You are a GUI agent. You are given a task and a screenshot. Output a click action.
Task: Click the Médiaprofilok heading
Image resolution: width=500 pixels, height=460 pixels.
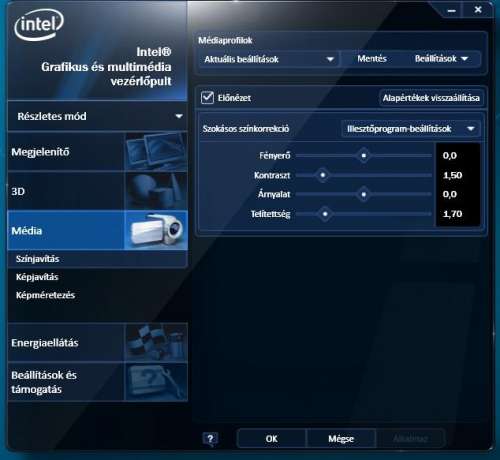[225, 41]
